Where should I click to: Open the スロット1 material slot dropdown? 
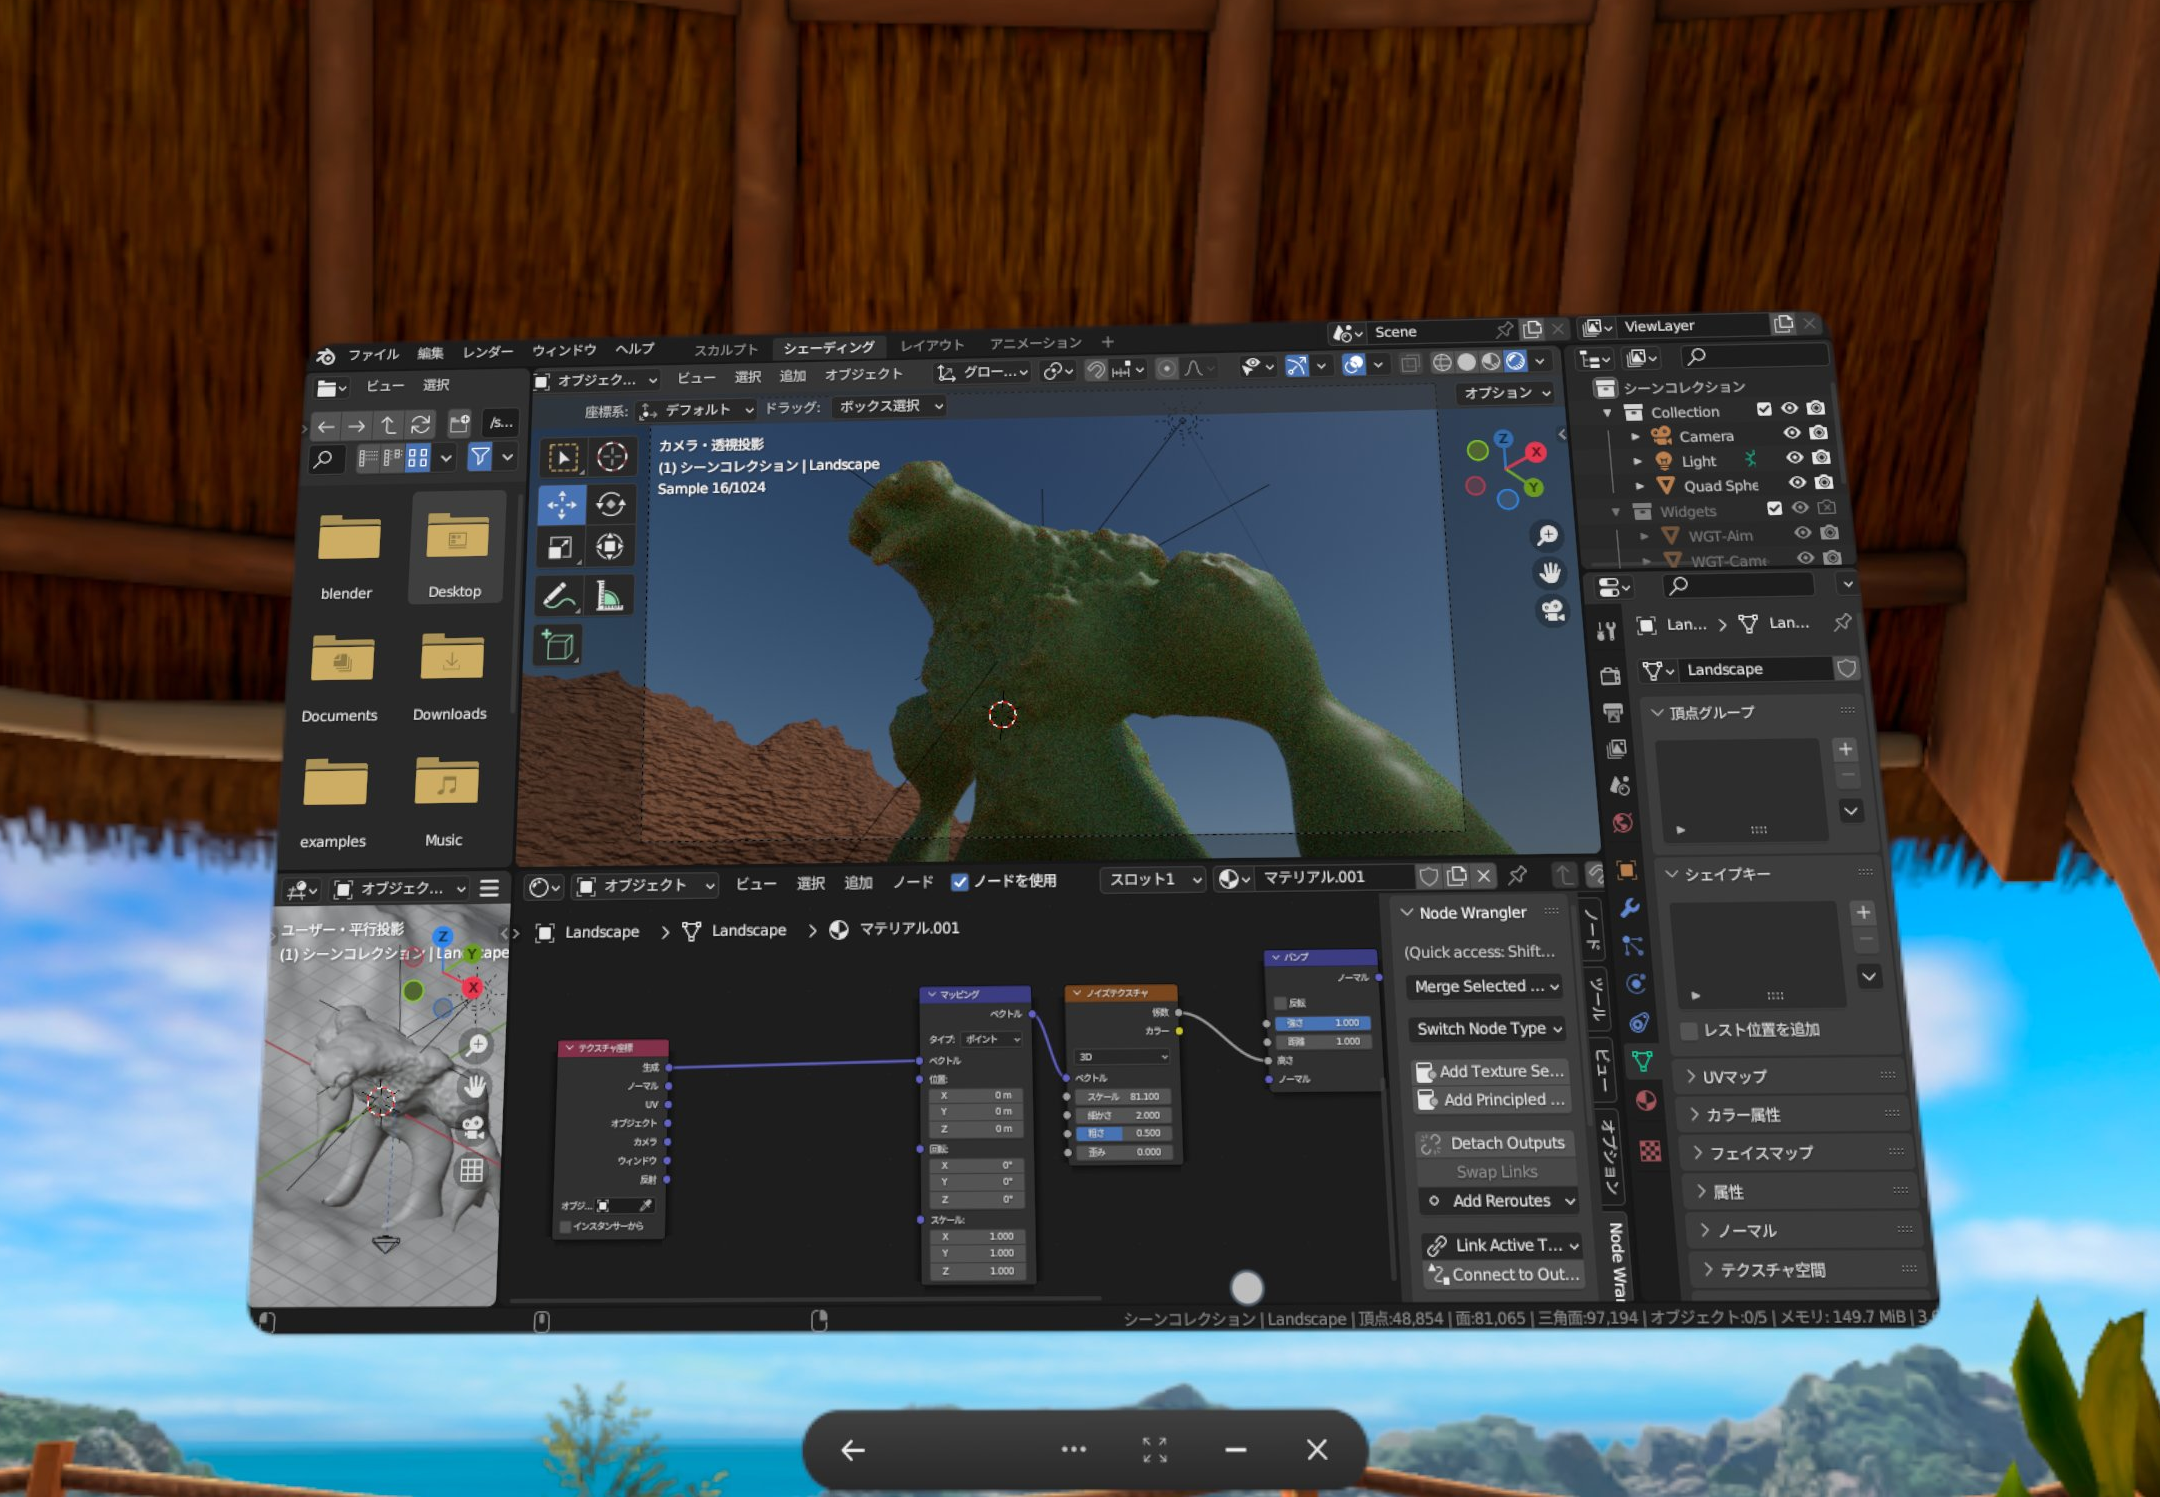click(1152, 878)
